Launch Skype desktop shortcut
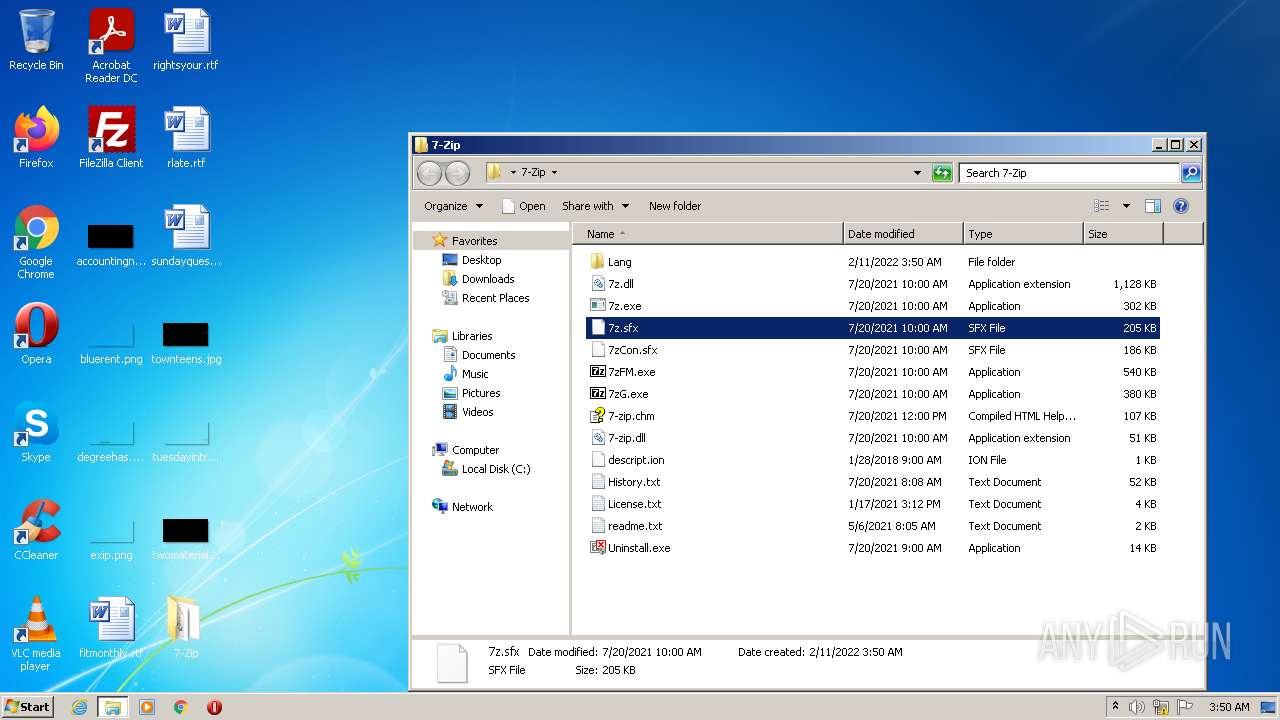The width and height of the screenshot is (1280, 720). [x=36, y=432]
